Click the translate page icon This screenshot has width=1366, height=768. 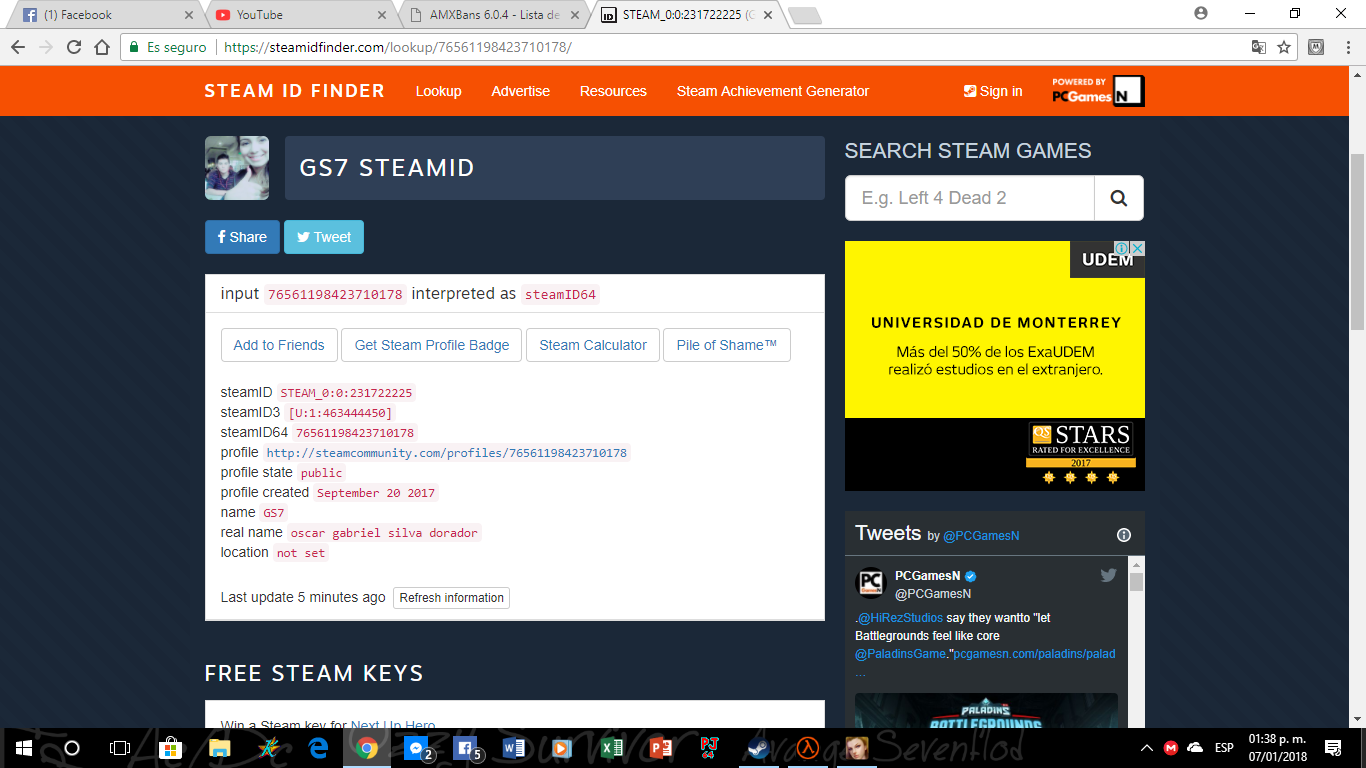[1259, 47]
